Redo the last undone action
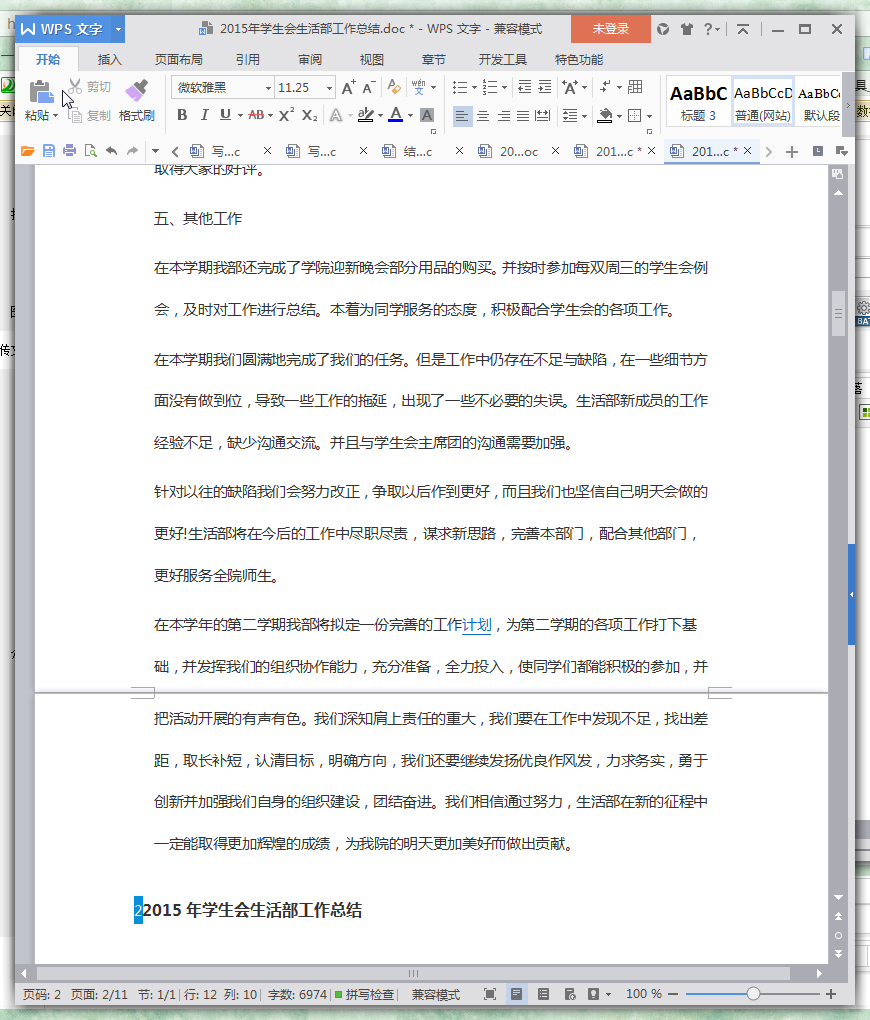Screen dimensions: 870x1020 click(132, 151)
